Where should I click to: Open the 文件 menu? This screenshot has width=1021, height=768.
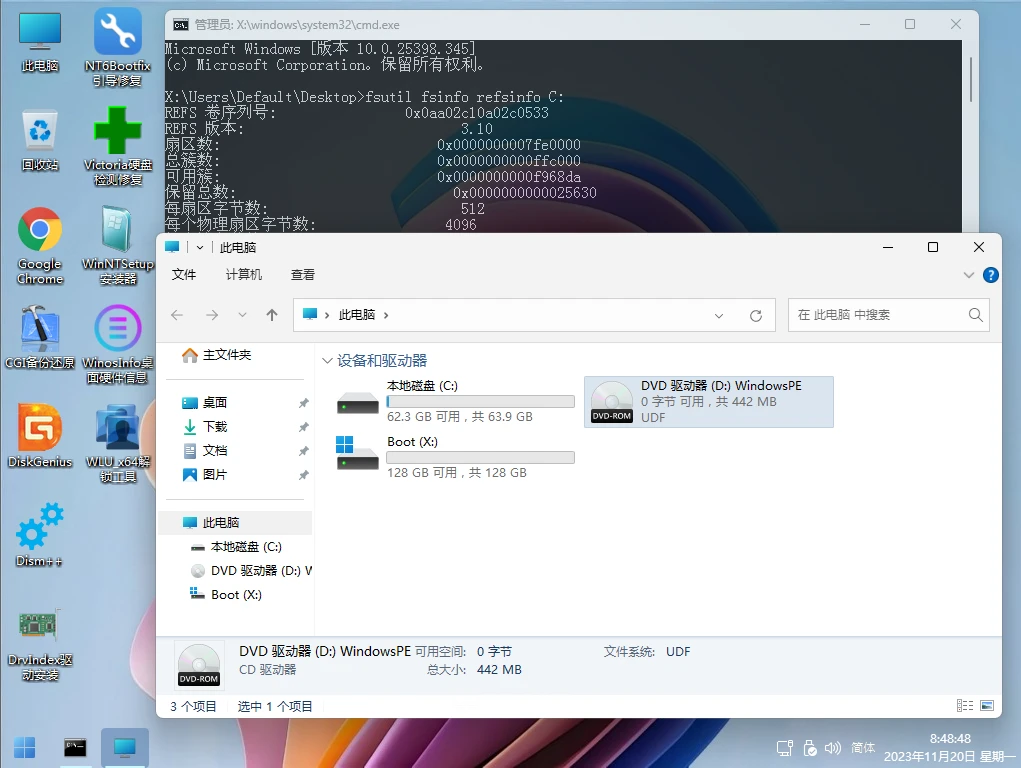tap(184, 275)
